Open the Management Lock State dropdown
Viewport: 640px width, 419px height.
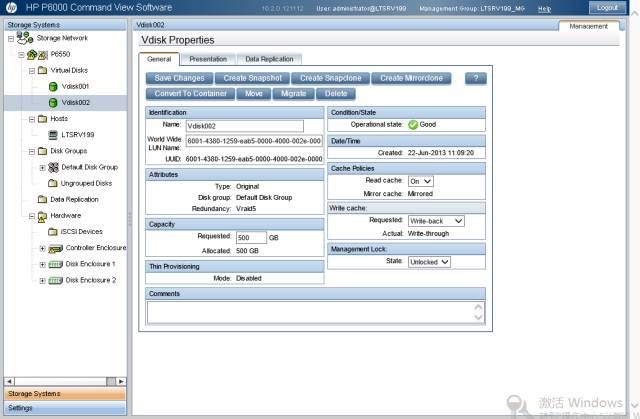point(429,262)
